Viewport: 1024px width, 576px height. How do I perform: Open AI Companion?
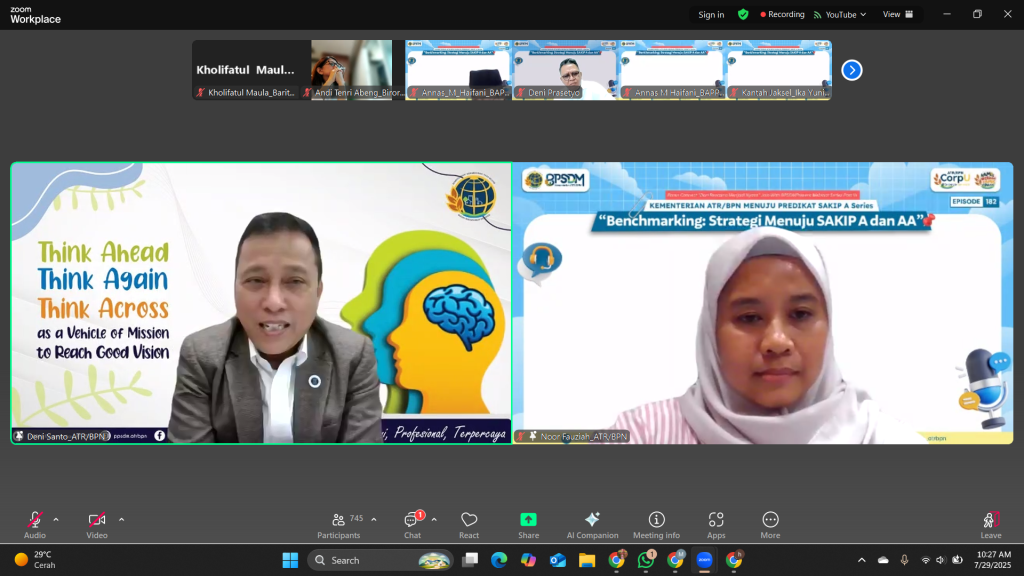[592, 524]
